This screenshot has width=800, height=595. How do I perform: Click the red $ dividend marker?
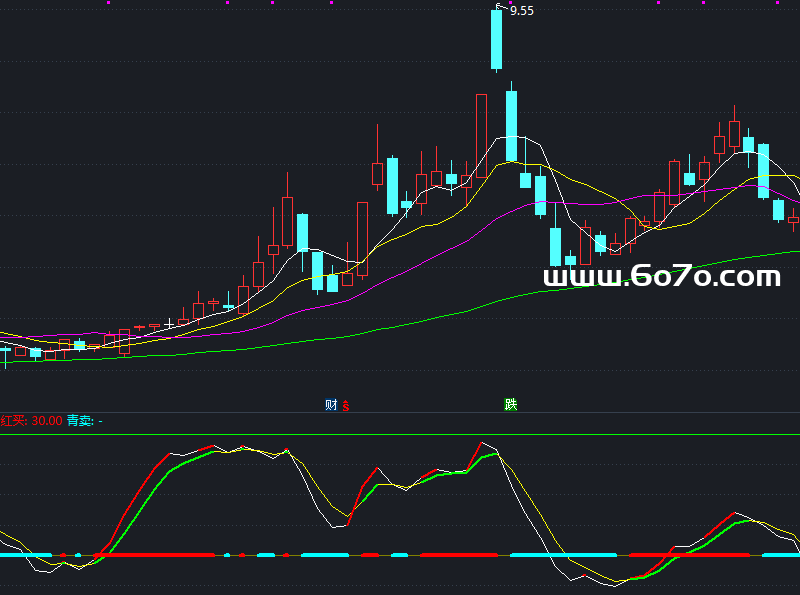346,405
